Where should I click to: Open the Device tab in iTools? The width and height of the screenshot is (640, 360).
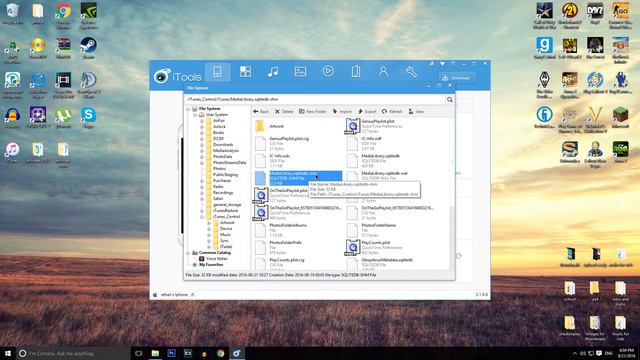tap(218, 72)
